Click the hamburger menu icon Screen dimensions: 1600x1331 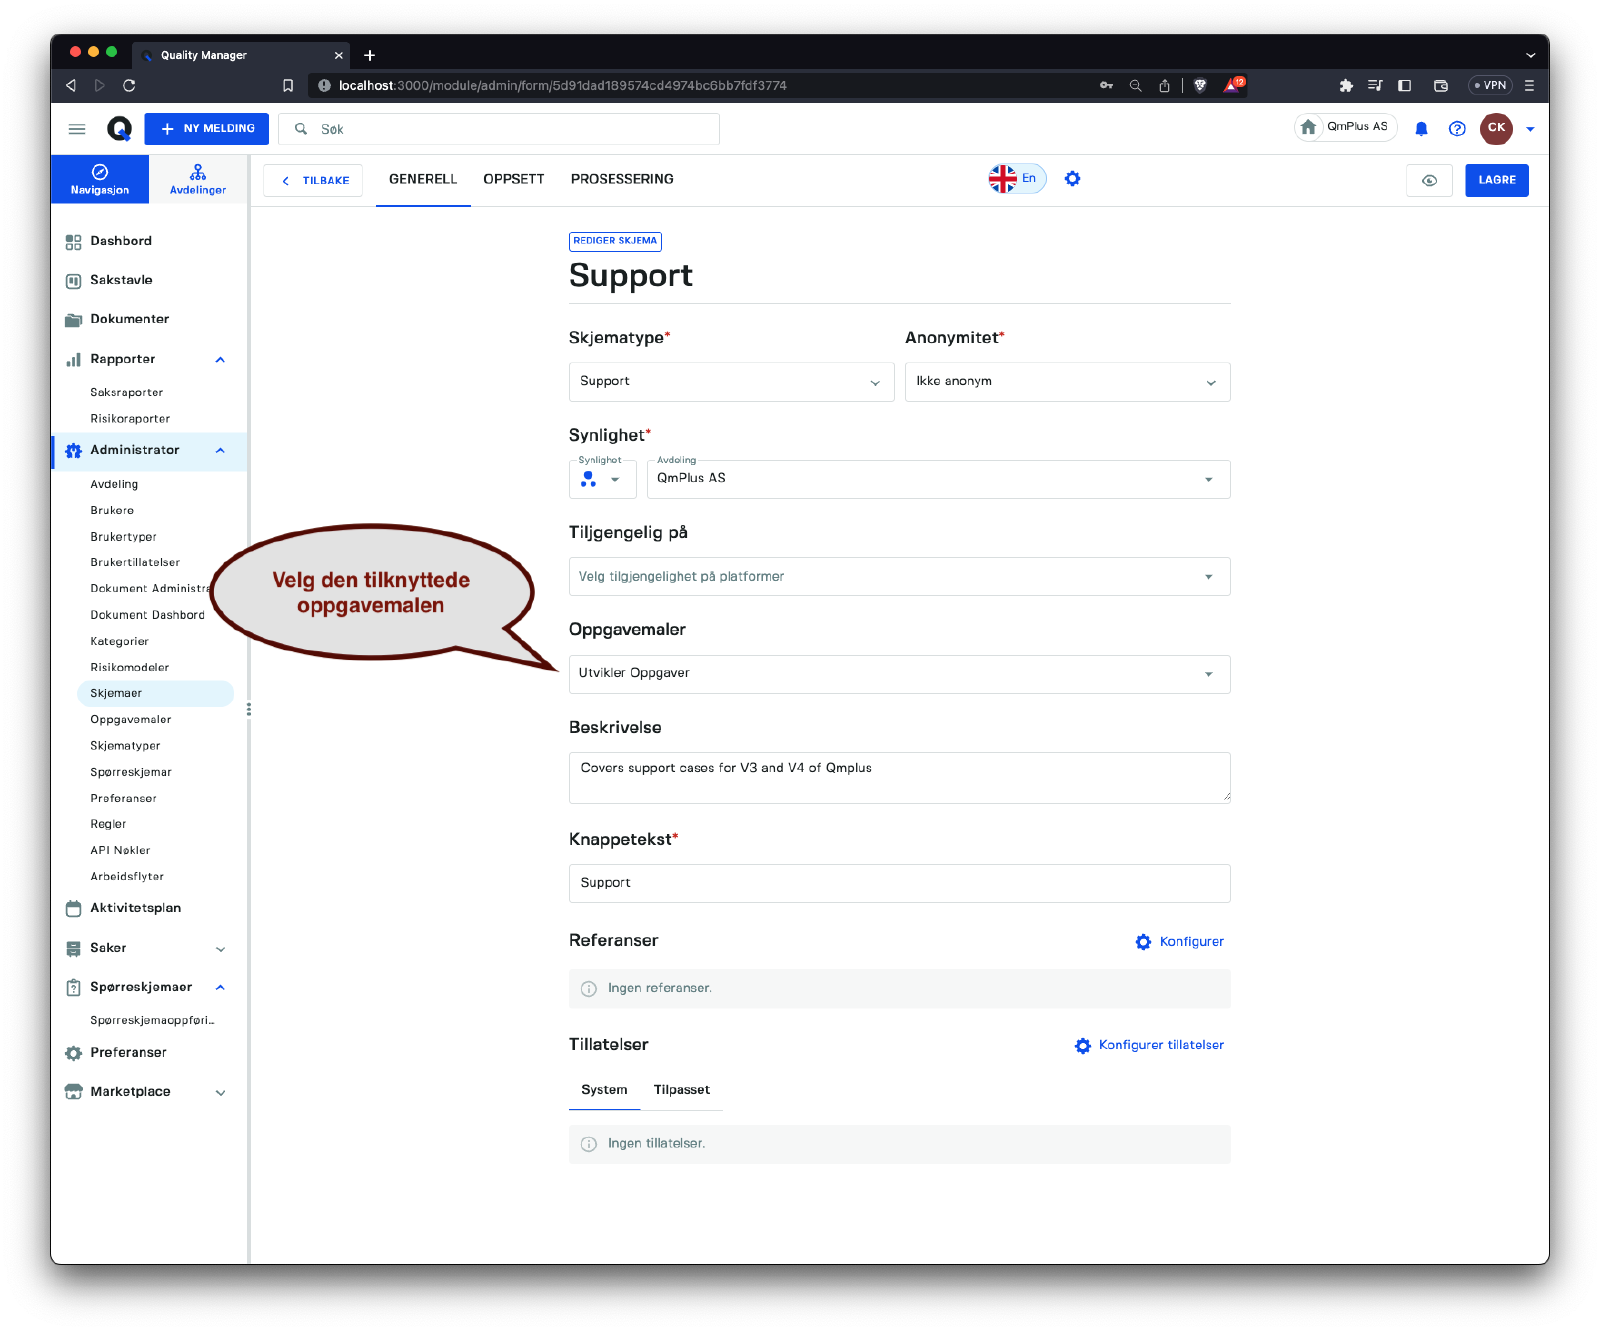pos(77,129)
